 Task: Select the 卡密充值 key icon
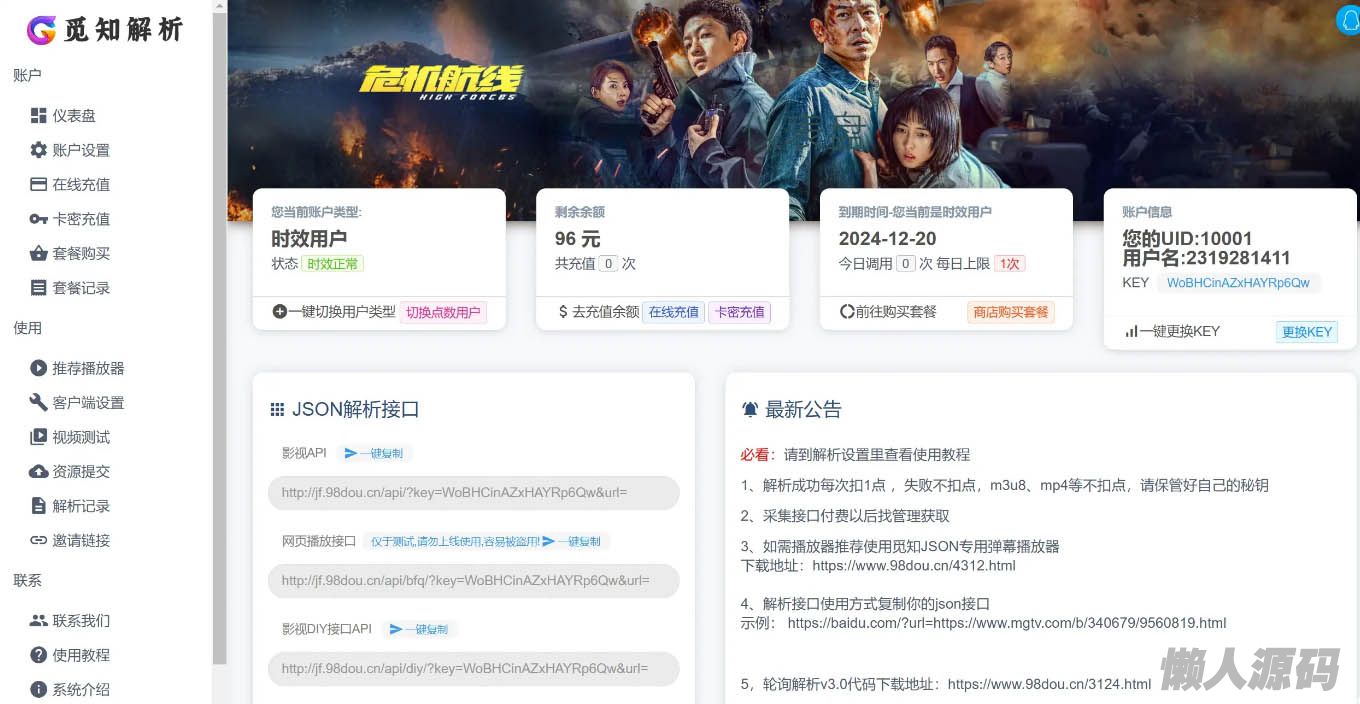(39, 219)
